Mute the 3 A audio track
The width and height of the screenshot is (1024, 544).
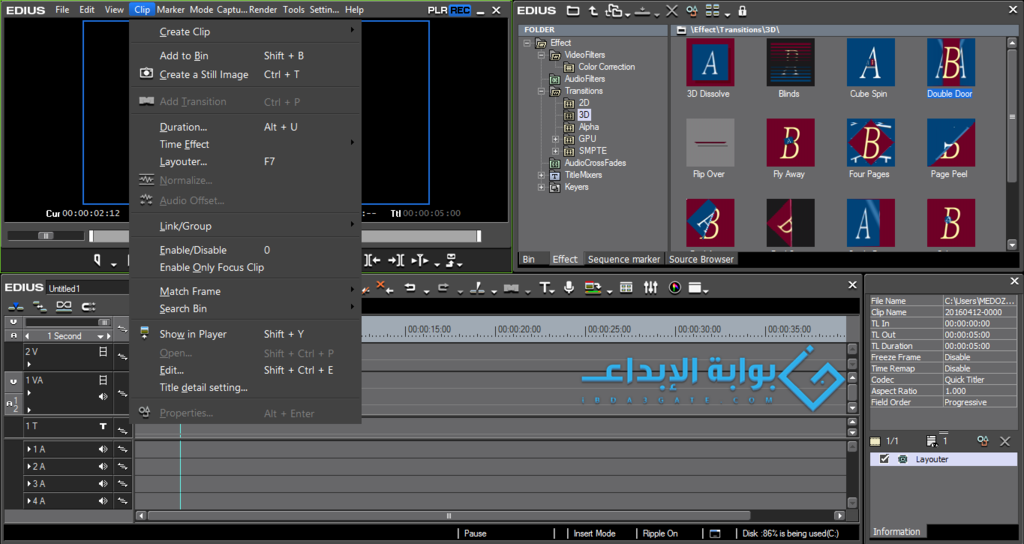click(103, 484)
